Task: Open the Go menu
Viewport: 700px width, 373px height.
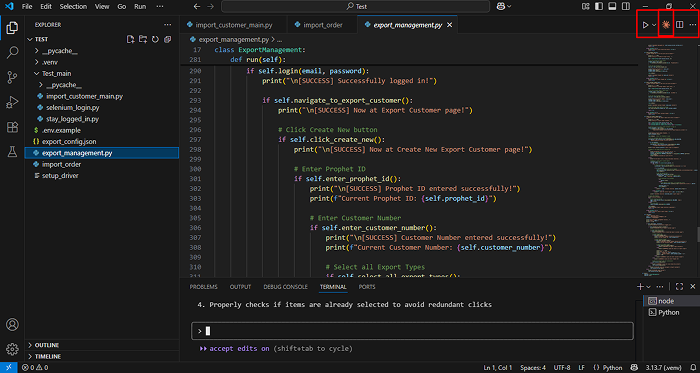Action: pyautogui.click(x=121, y=7)
